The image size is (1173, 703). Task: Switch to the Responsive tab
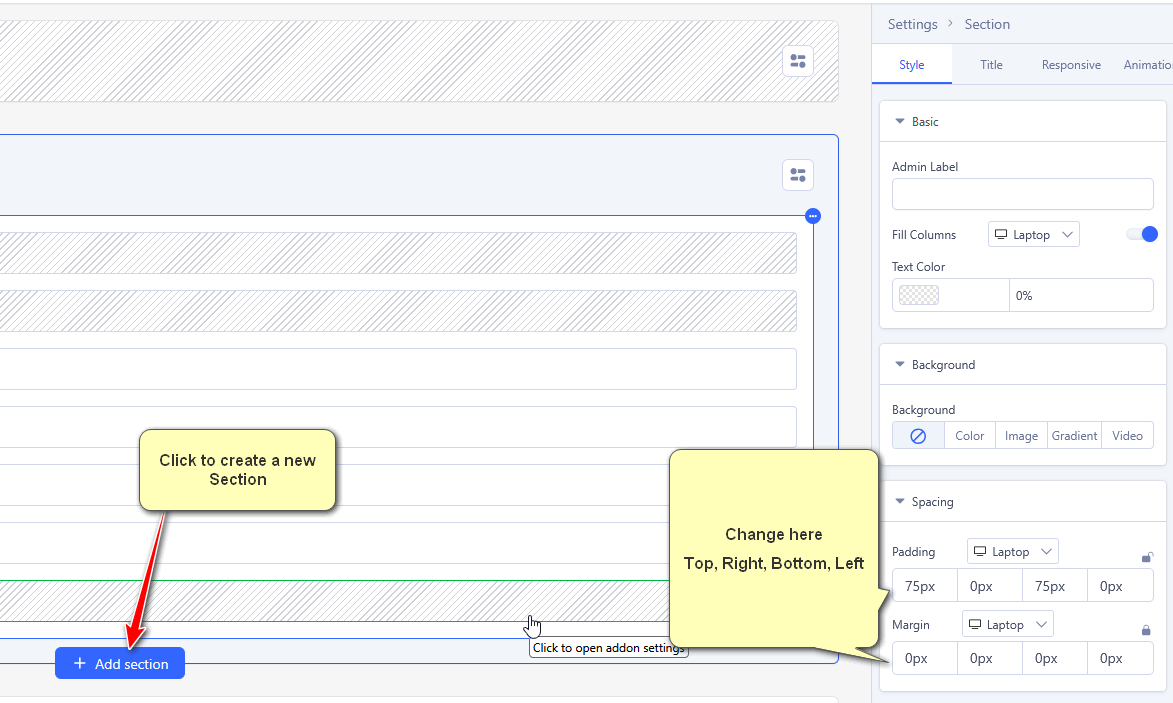pyautogui.click(x=1071, y=65)
